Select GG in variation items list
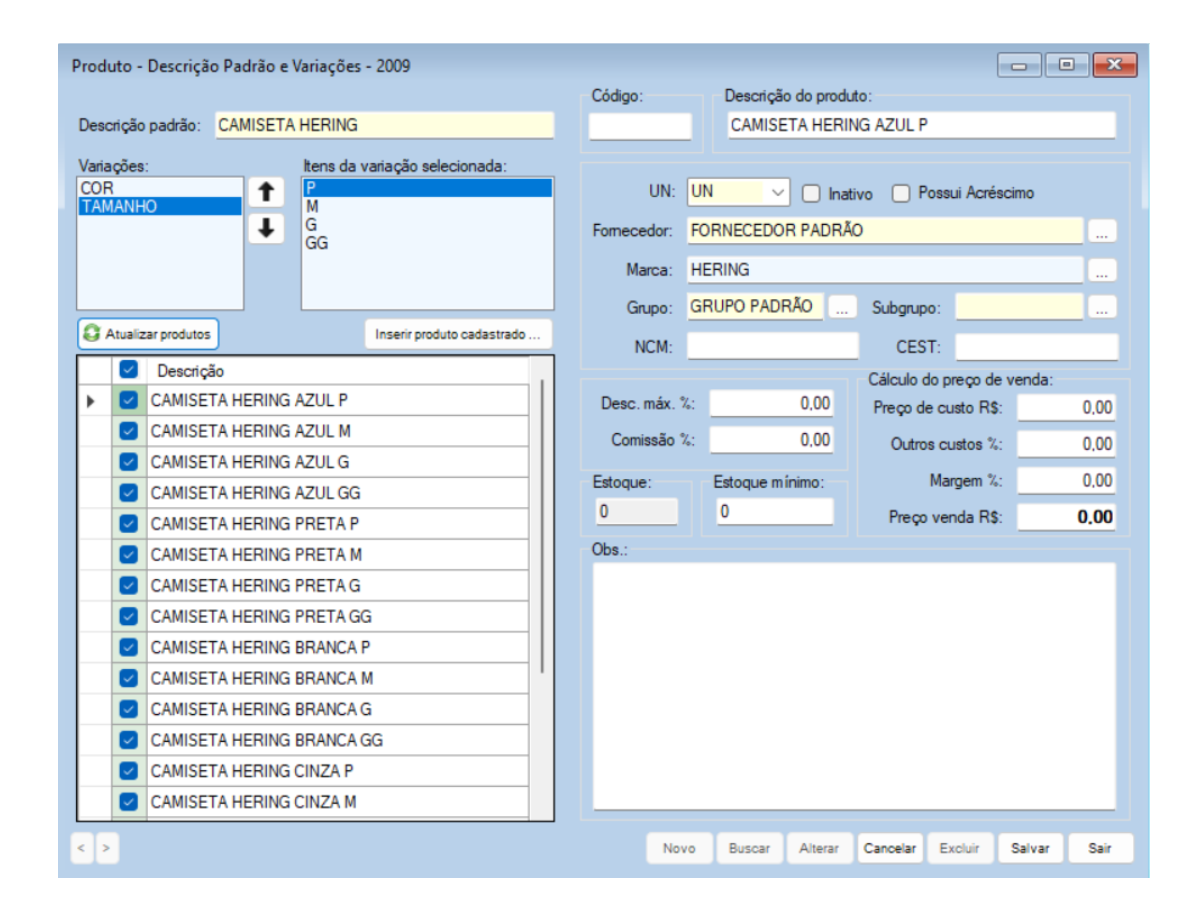1200x923 pixels. pyautogui.click(x=317, y=243)
